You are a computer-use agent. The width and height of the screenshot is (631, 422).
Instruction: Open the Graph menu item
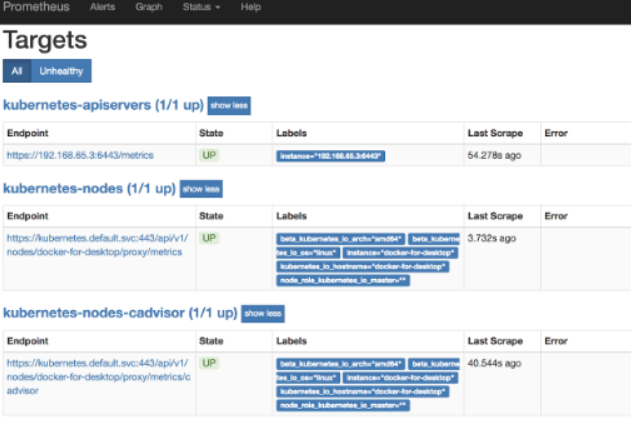pyautogui.click(x=149, y=7)
